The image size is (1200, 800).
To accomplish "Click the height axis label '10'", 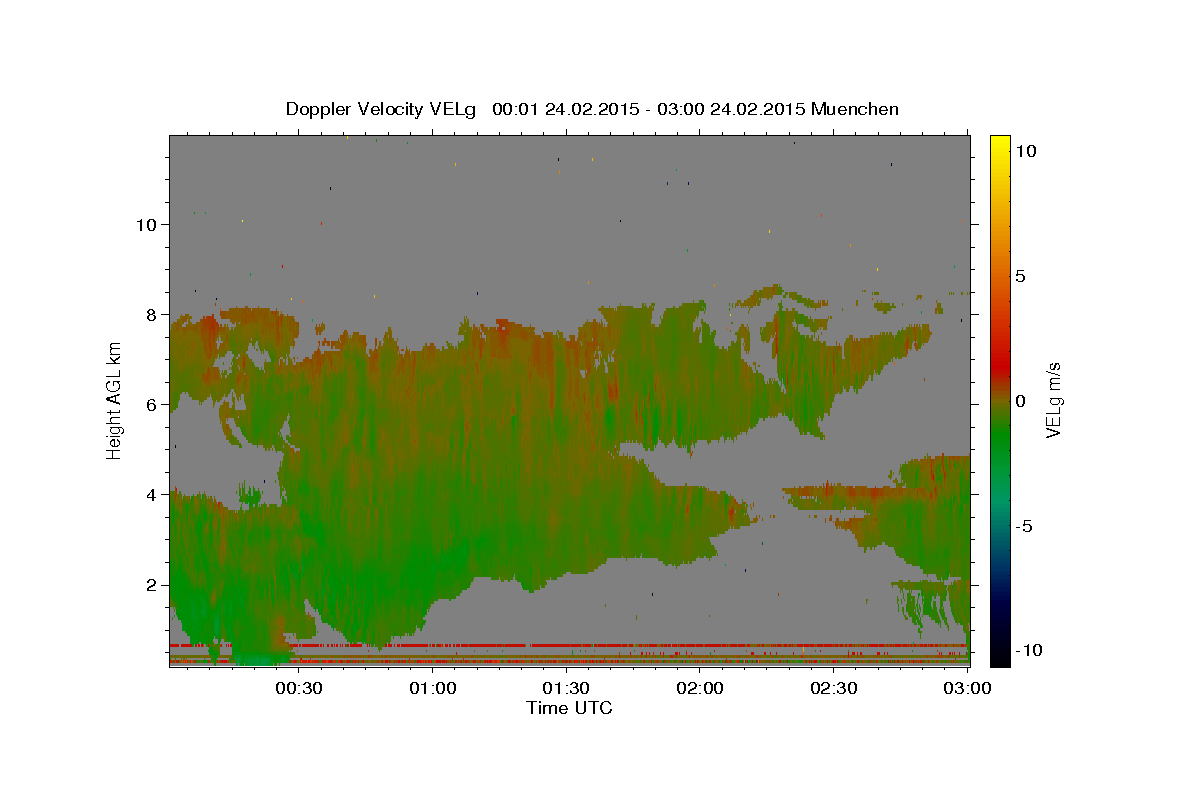I will [146, 224].
